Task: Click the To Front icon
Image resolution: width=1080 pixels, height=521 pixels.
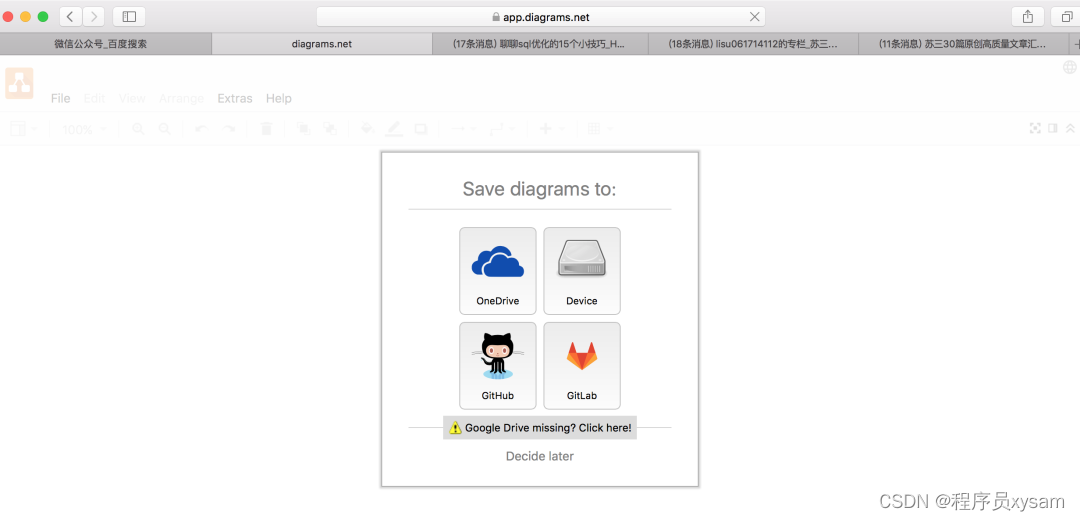Action: click(x=302, y=129)
